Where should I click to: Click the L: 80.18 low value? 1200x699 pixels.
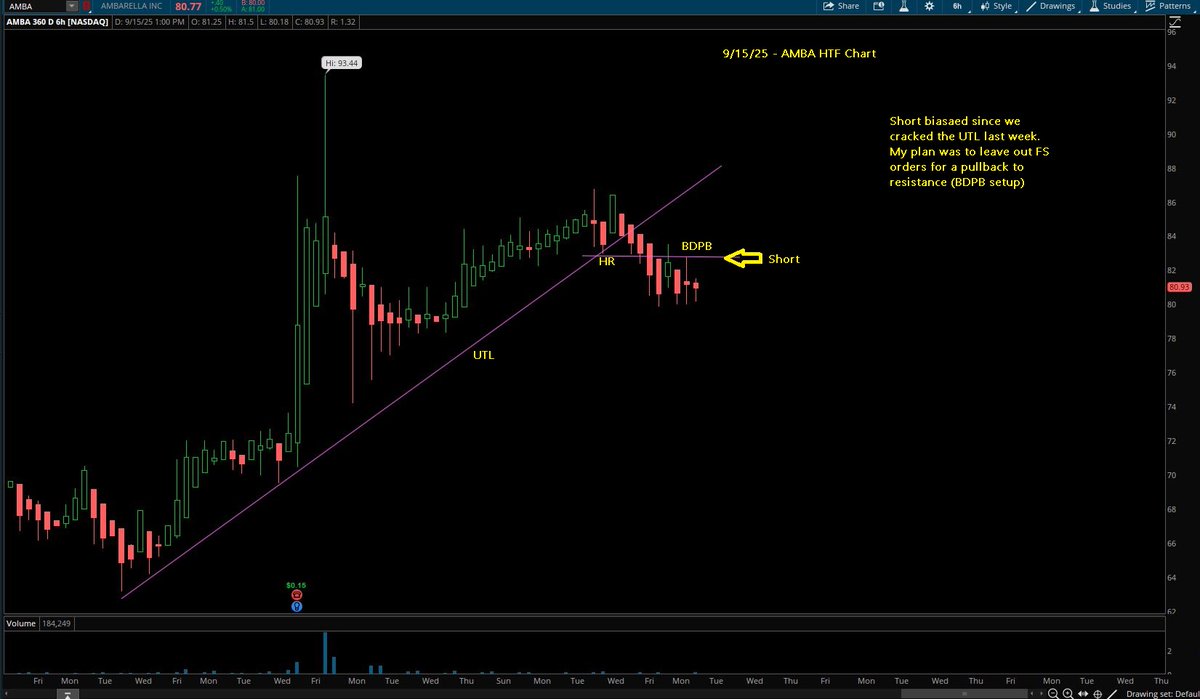coord(274,22)
